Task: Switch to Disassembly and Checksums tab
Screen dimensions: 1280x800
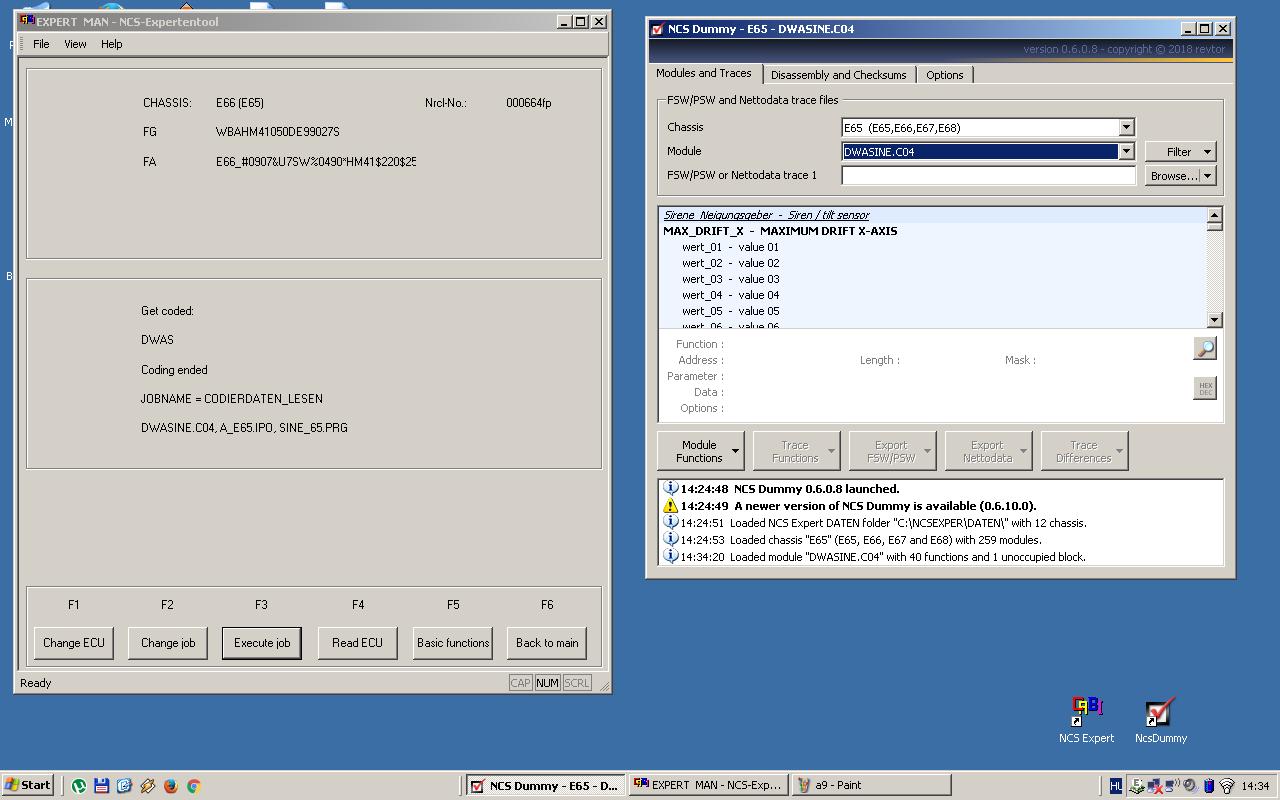Action: tap(838, 75)
